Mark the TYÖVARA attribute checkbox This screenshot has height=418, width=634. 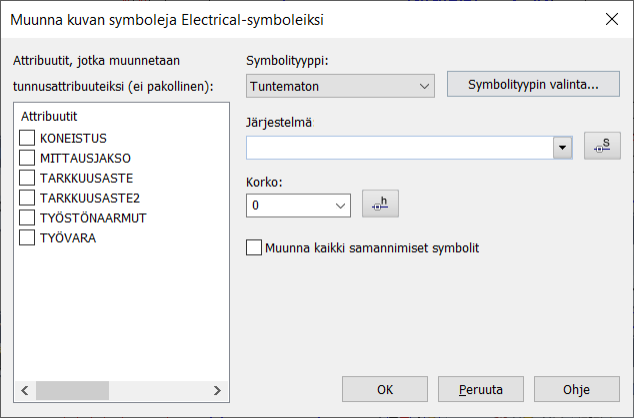point(28,237)
